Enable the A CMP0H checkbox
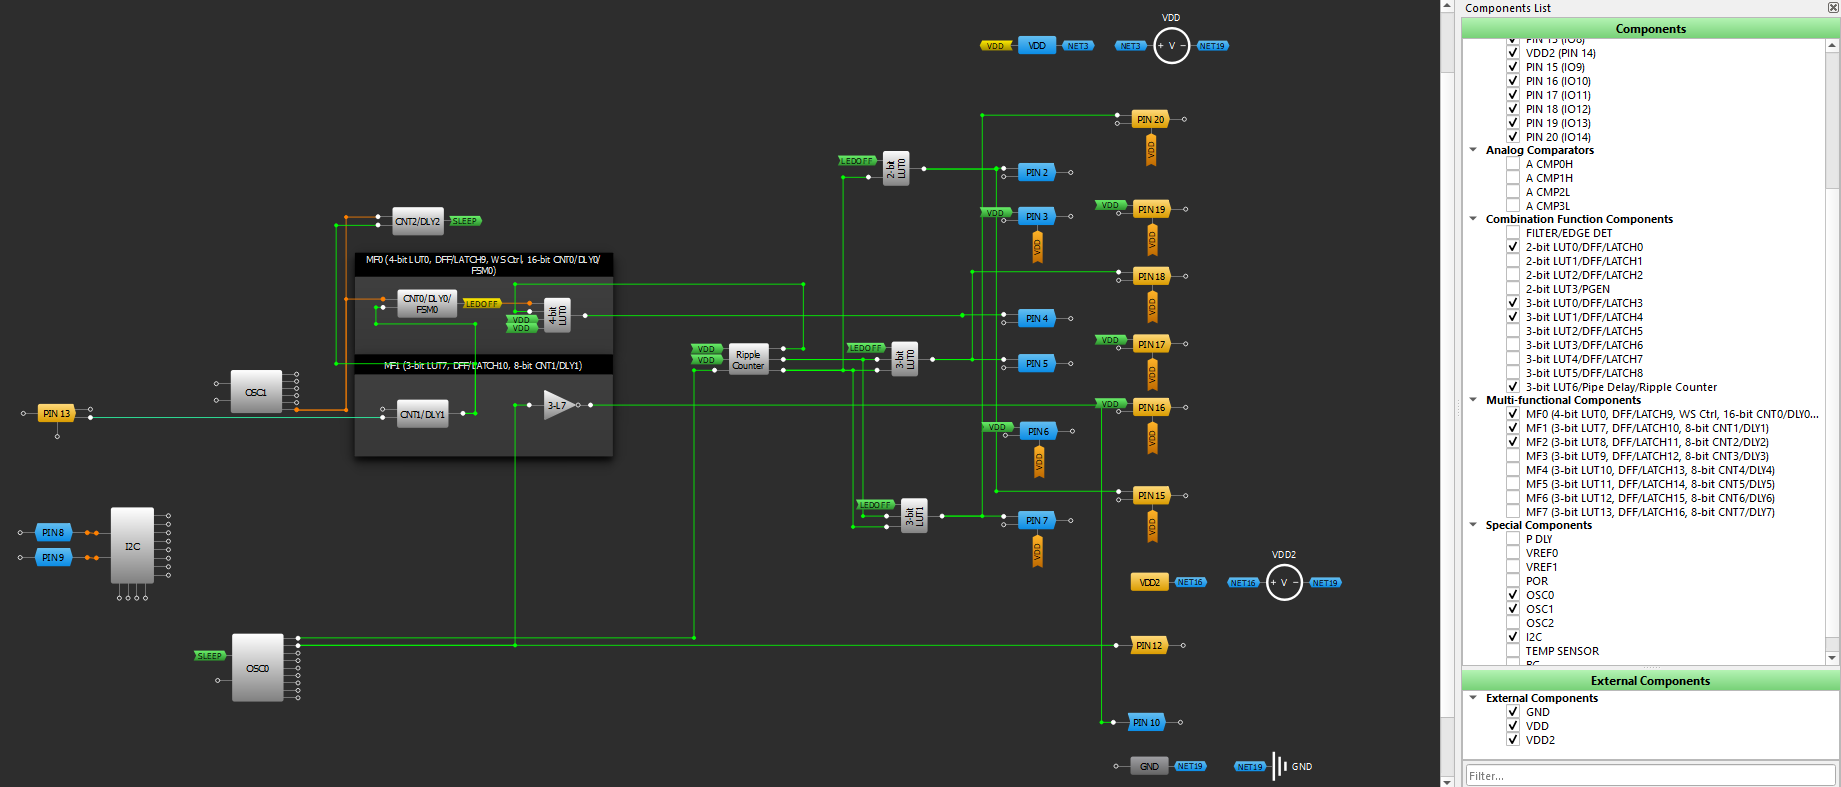This screenshot has height=787, width=1841. (1513, 164)
